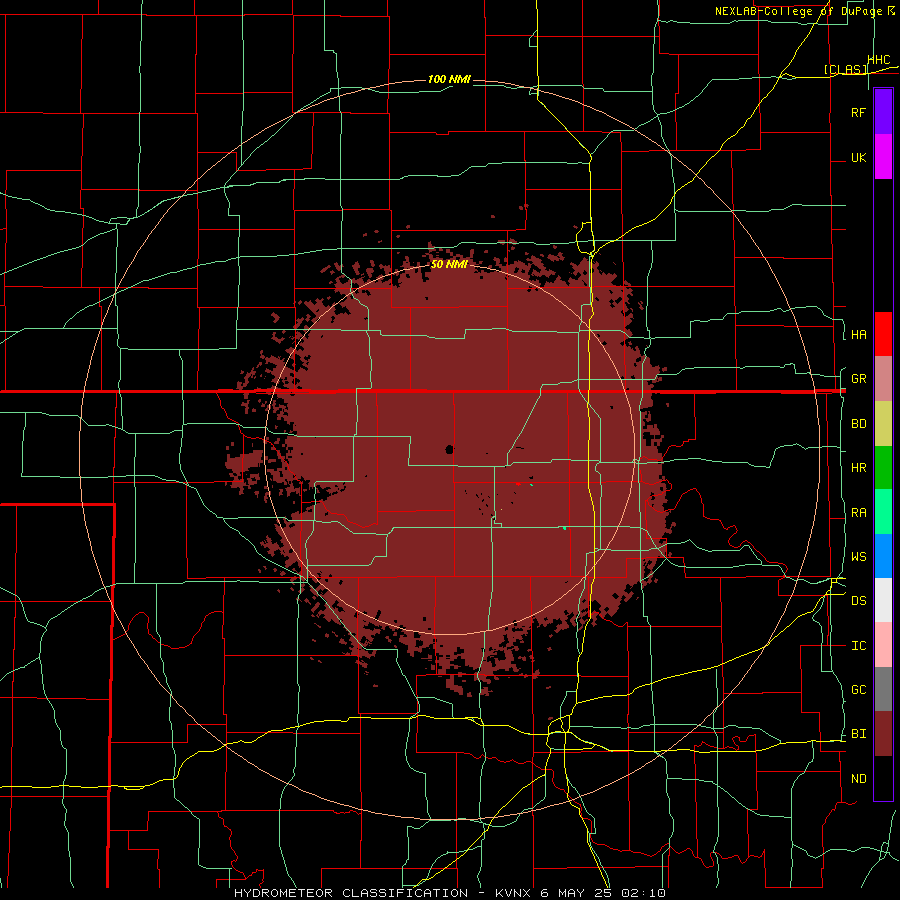Viewport: 900px width, 900px height.
Task: Click the "HR" legend label
Action: (858, 467)
